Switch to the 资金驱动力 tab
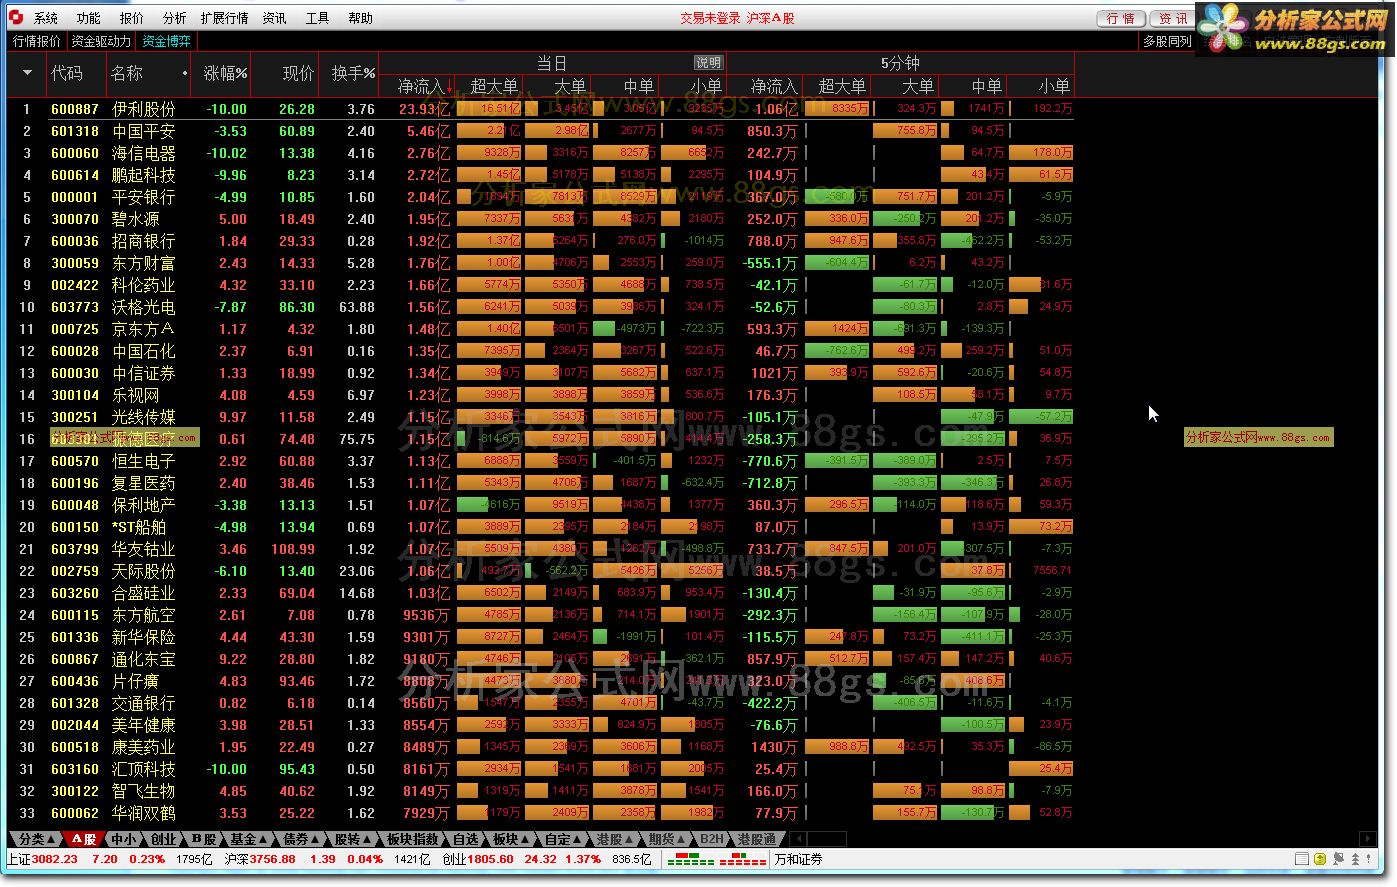Viewport: 1397px width, 887px height. point(101,41)
